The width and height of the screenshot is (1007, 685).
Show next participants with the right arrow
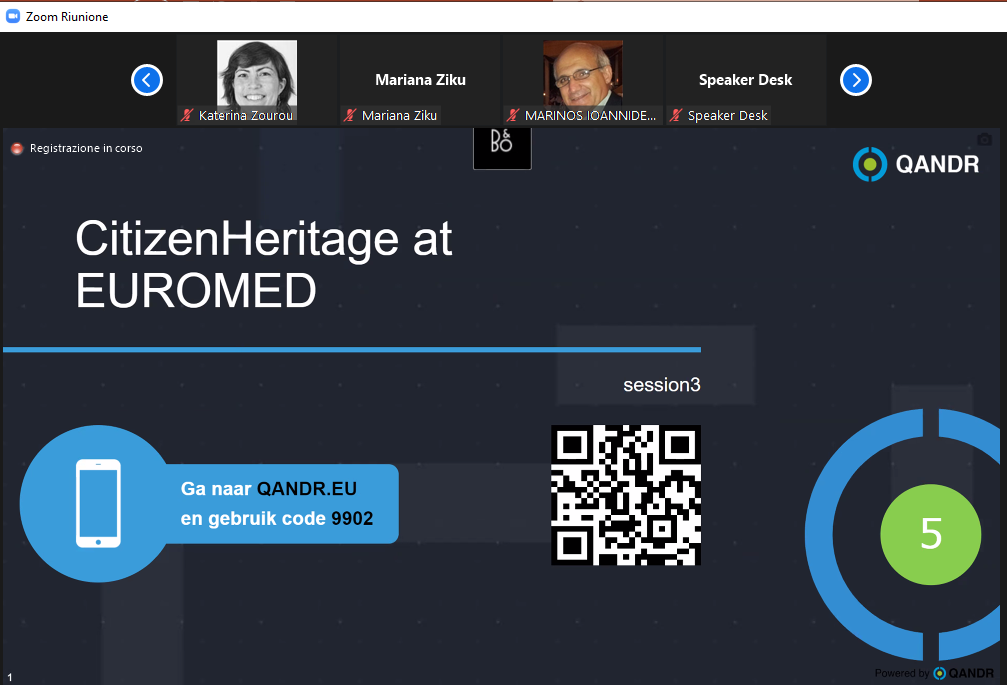(x=855, y=80)
